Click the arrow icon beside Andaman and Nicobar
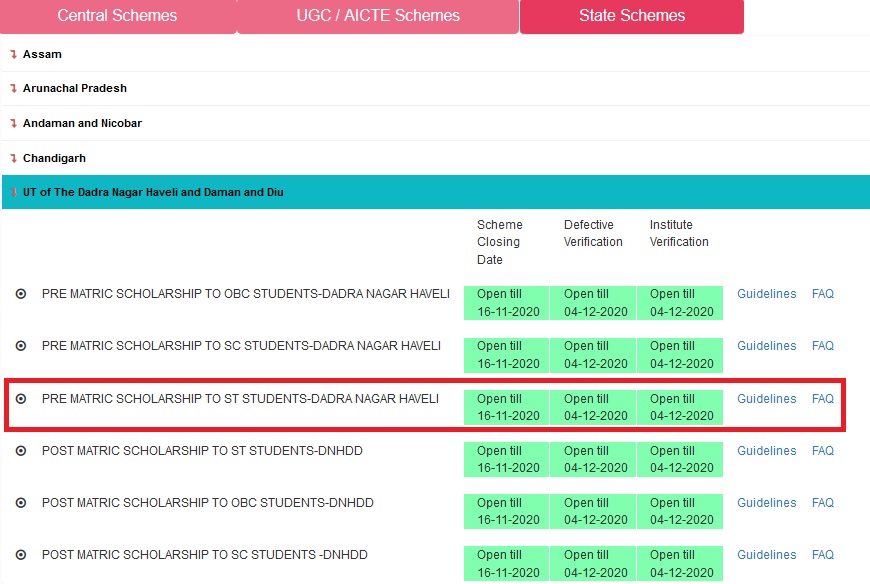This screenshot has width=870, height=584. point(13,123)
